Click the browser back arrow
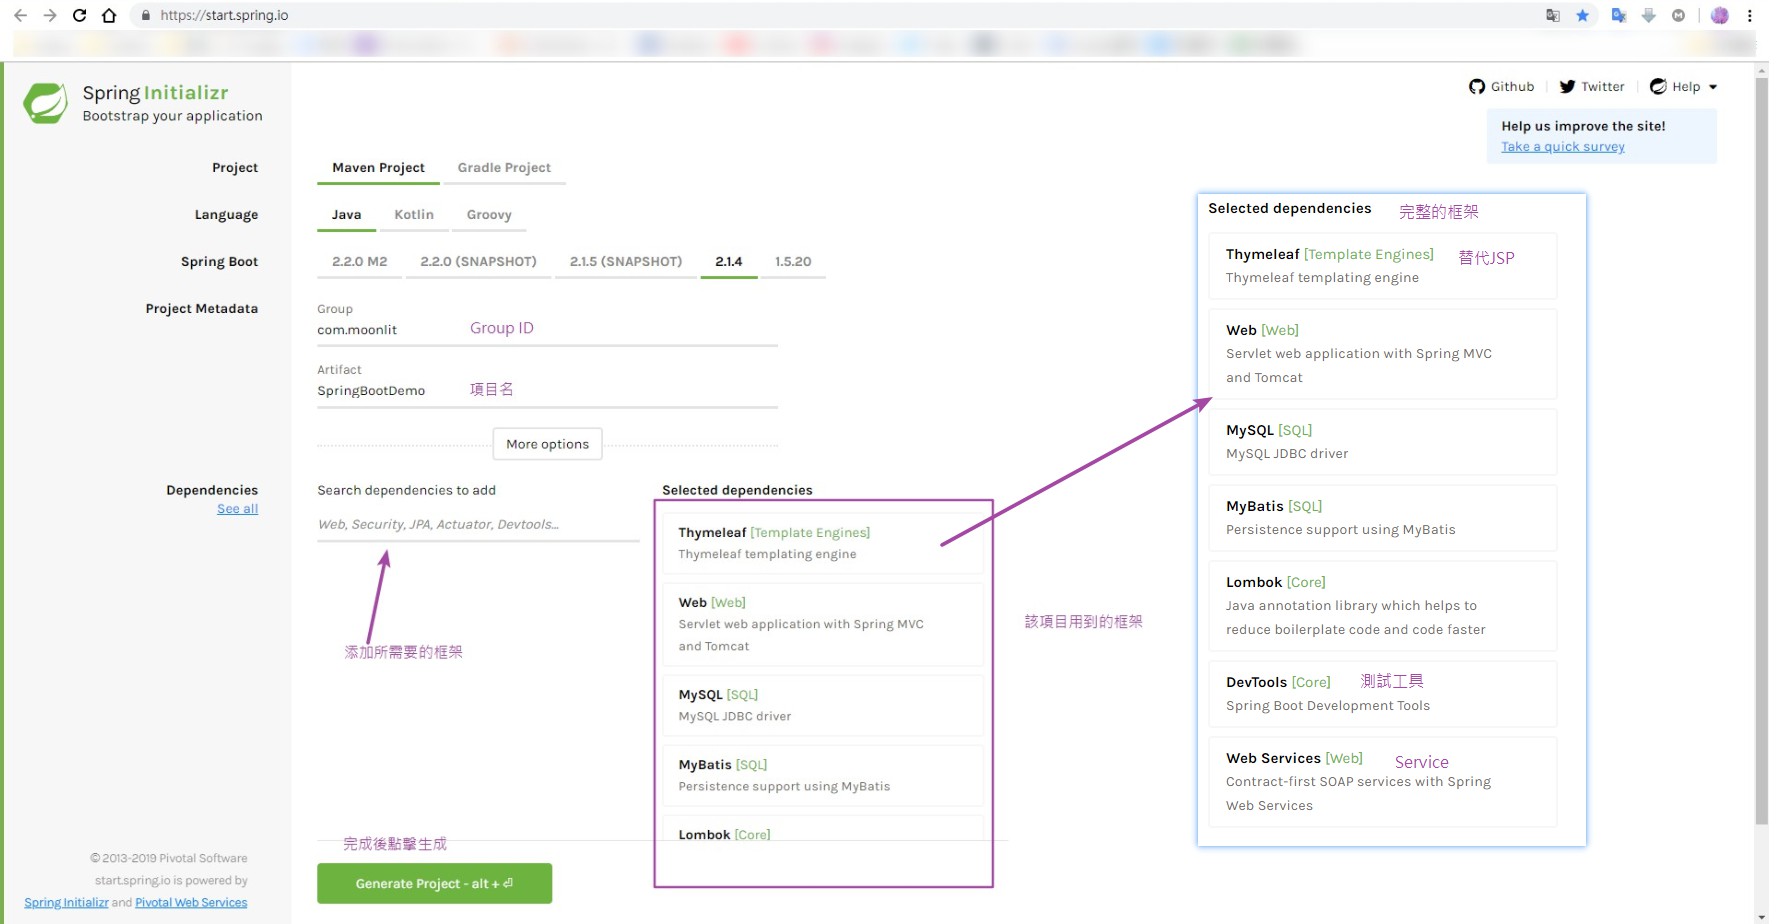The image size is (1783, 924). (x=20, y=15)
